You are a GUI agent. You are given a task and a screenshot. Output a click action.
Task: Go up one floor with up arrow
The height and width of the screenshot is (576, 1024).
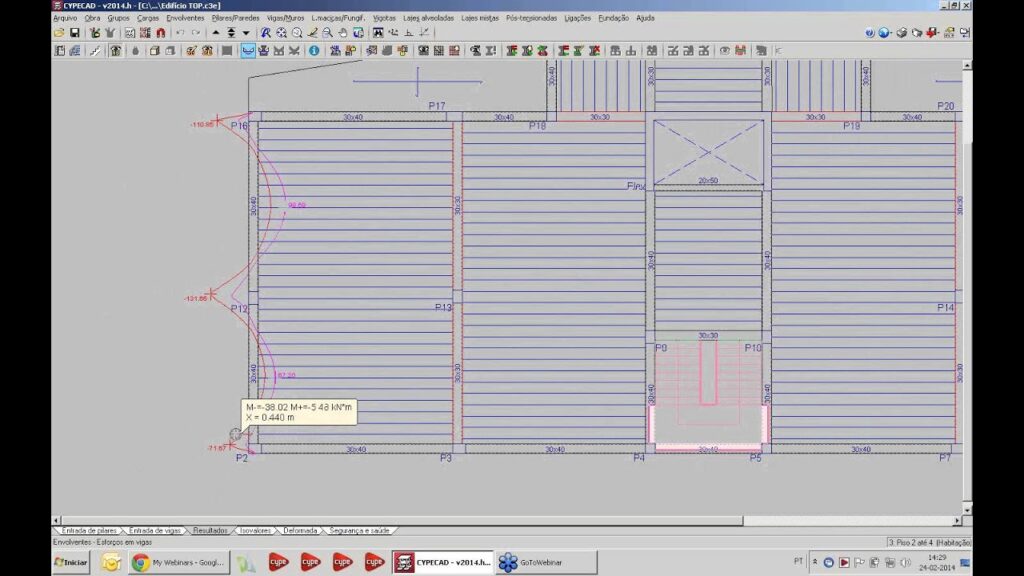pos(216,33)
